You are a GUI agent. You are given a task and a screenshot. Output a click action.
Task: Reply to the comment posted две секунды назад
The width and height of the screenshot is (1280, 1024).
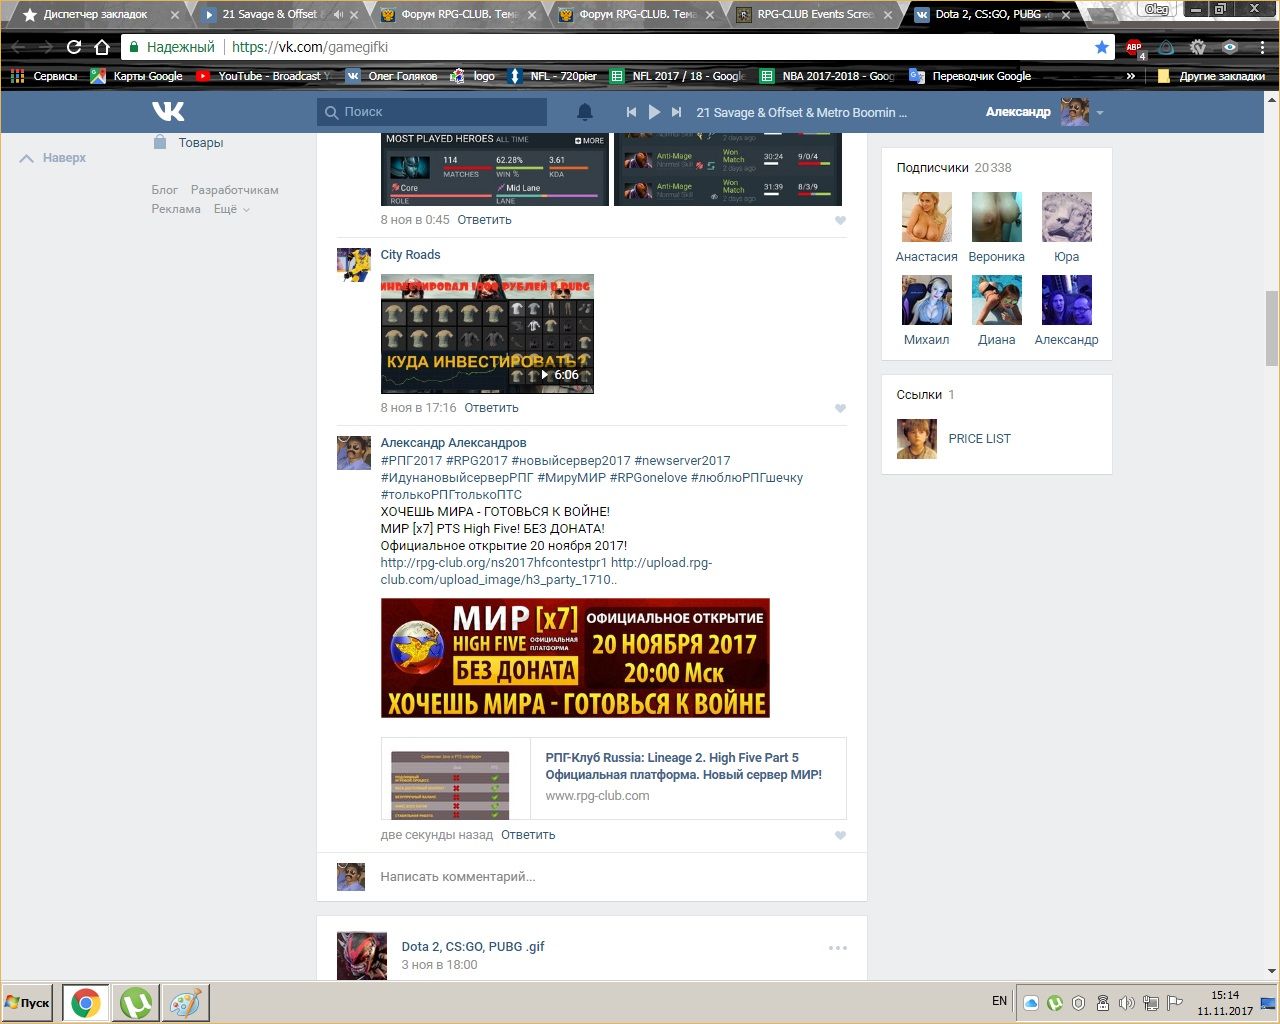[528, 835]
